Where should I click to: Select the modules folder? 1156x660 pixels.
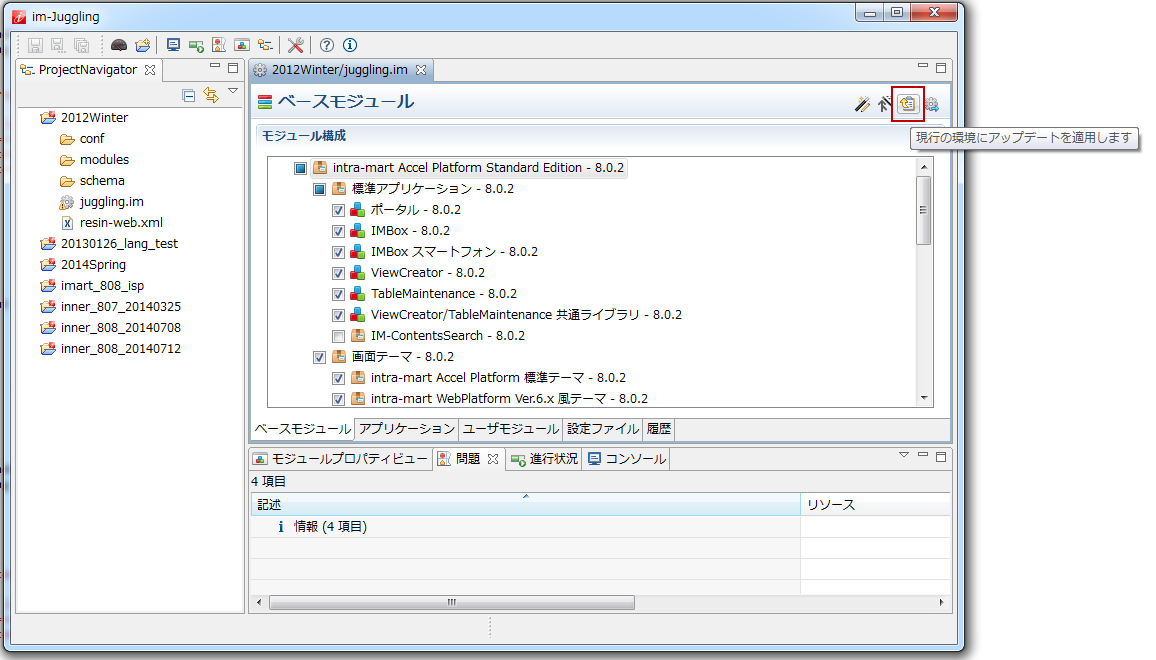[104, 160]
